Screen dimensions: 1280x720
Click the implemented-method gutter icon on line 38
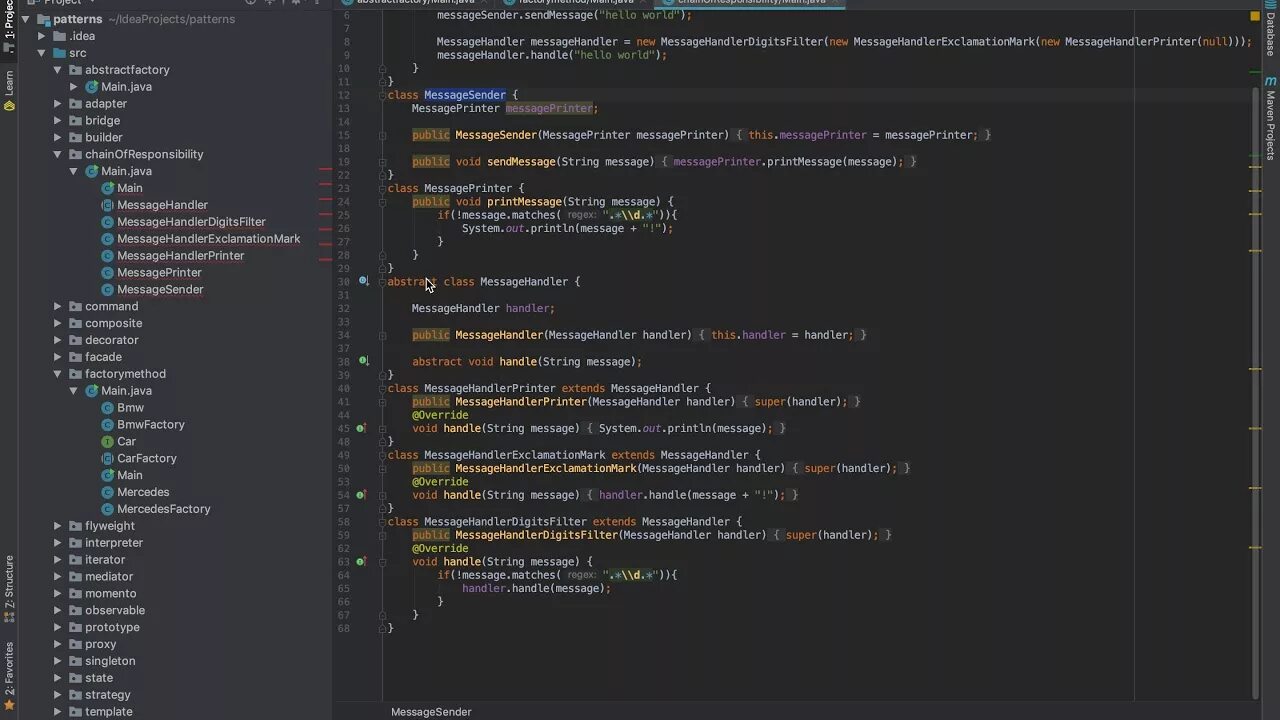pyautogui.click(x=364, y=361)
